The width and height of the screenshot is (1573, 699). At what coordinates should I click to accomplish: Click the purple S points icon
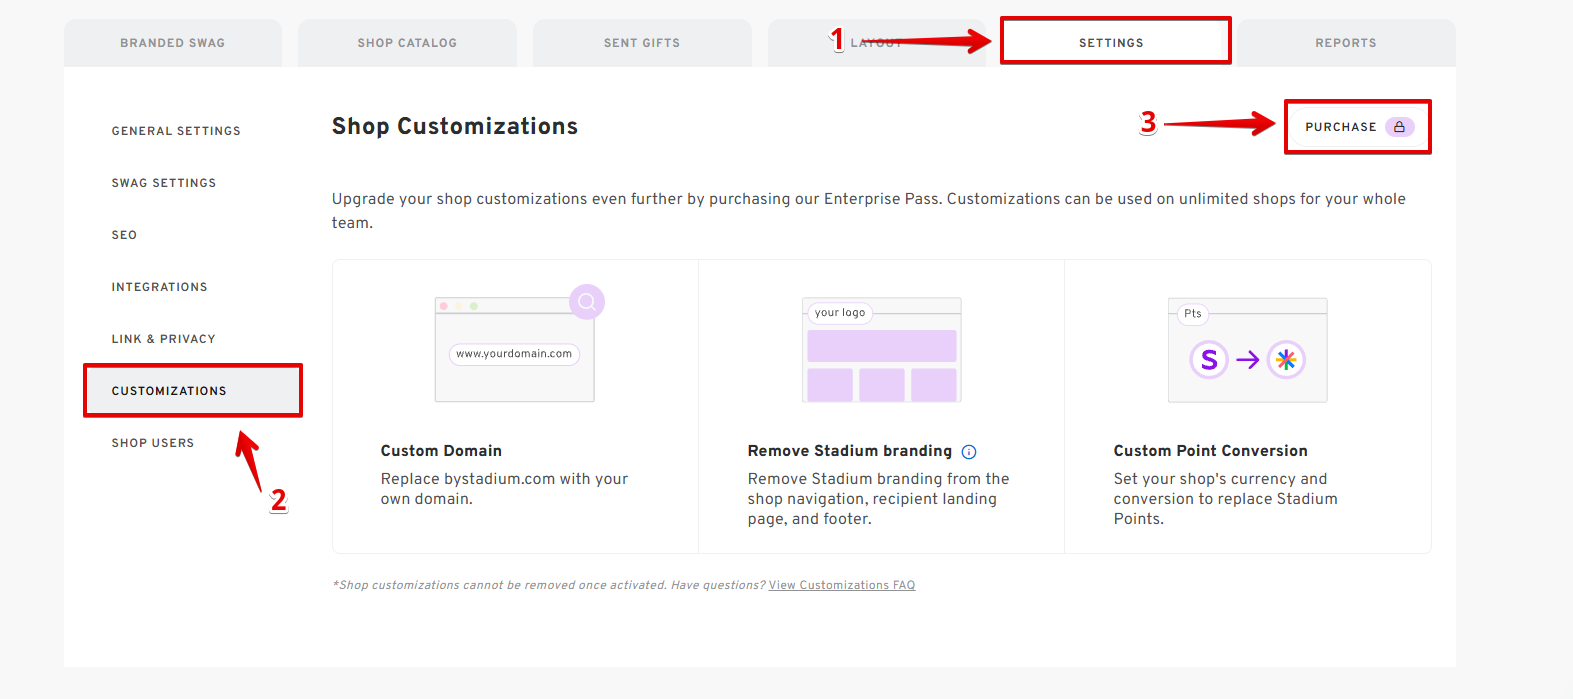click(x=1209, y=360)
